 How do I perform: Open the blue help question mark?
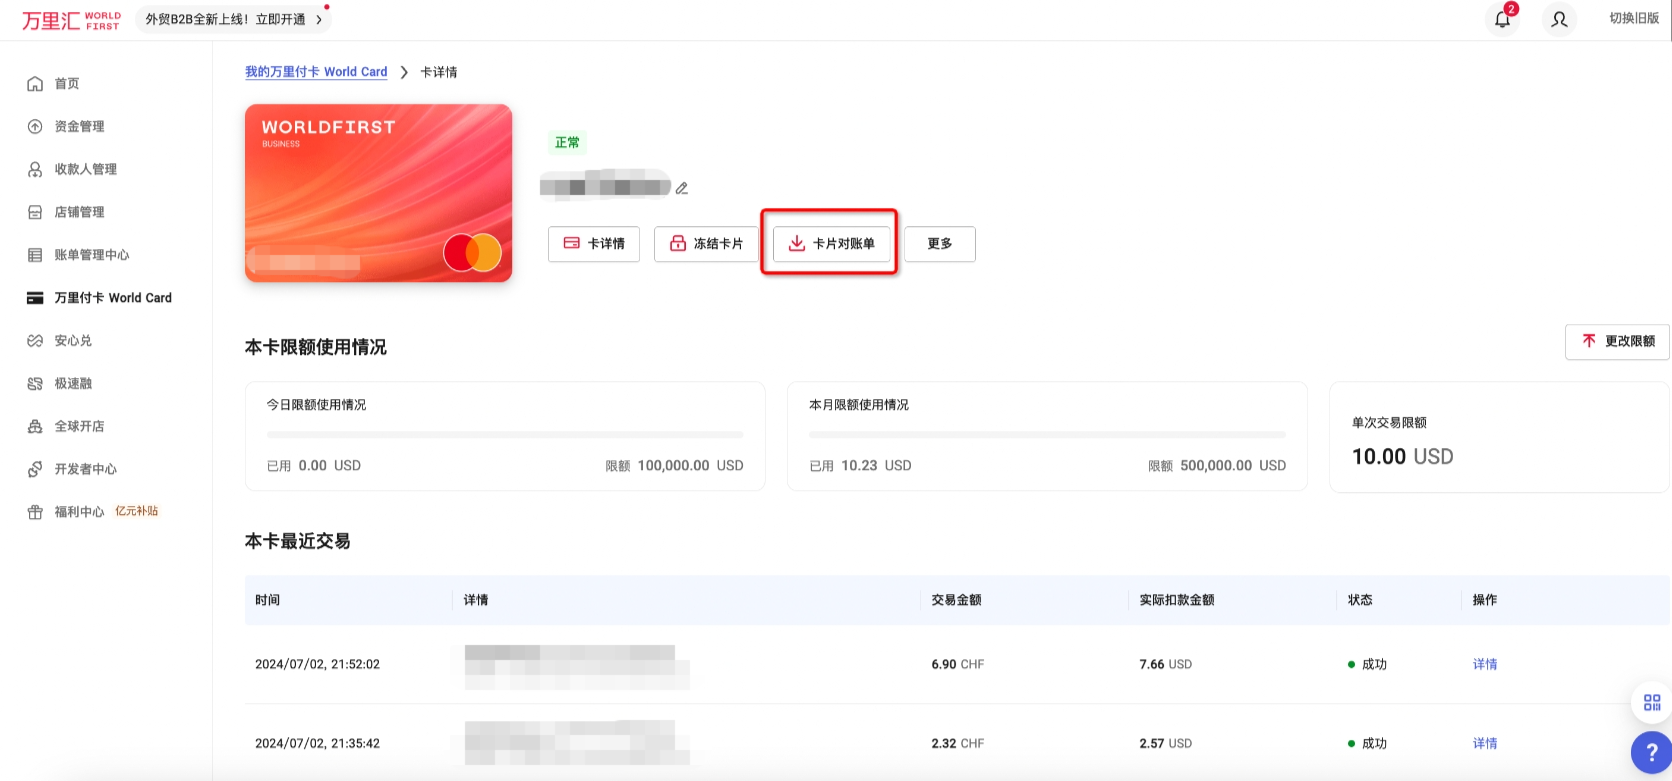pos(1652,753)
